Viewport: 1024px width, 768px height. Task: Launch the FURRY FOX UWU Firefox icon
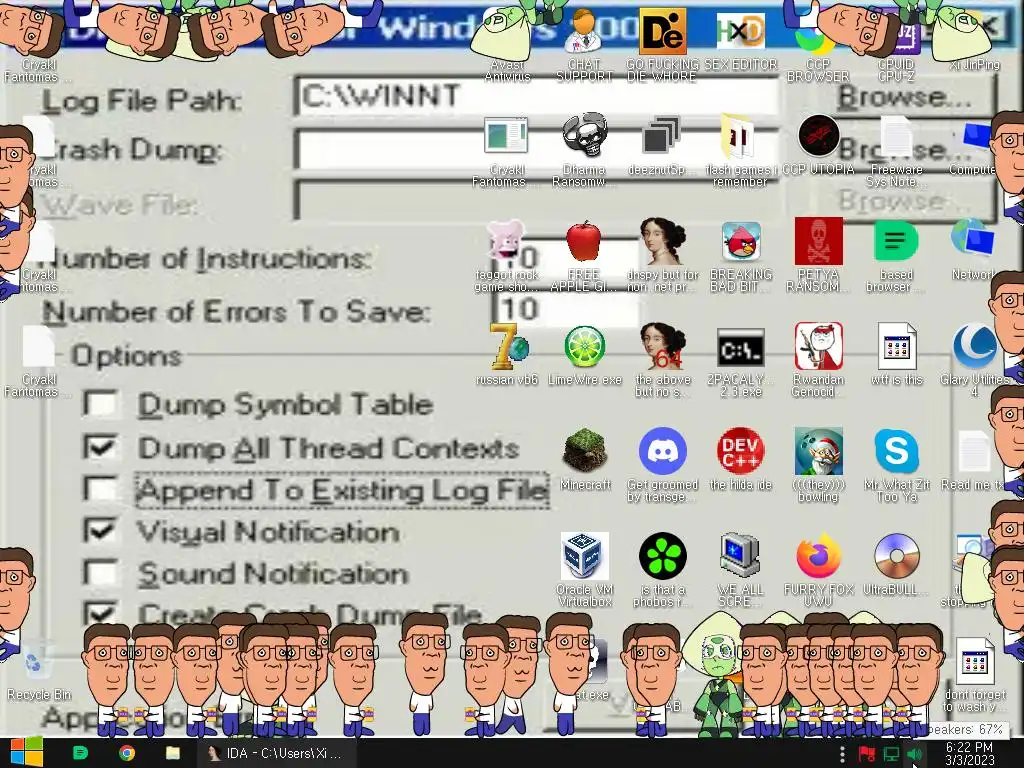pos(818,556)
